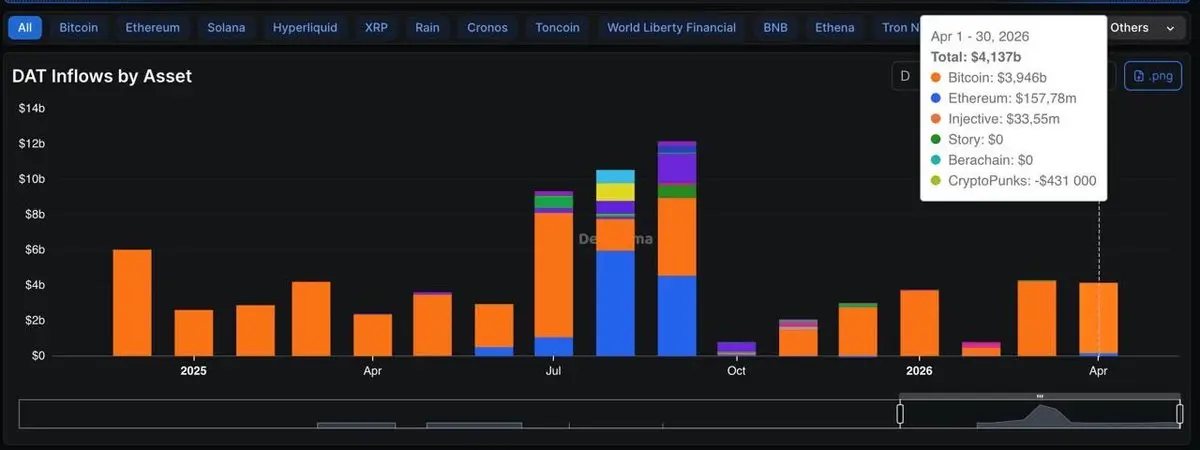Choose the D daily interval option
This screenshot has width=1200, height=450.
pos(905,76)
